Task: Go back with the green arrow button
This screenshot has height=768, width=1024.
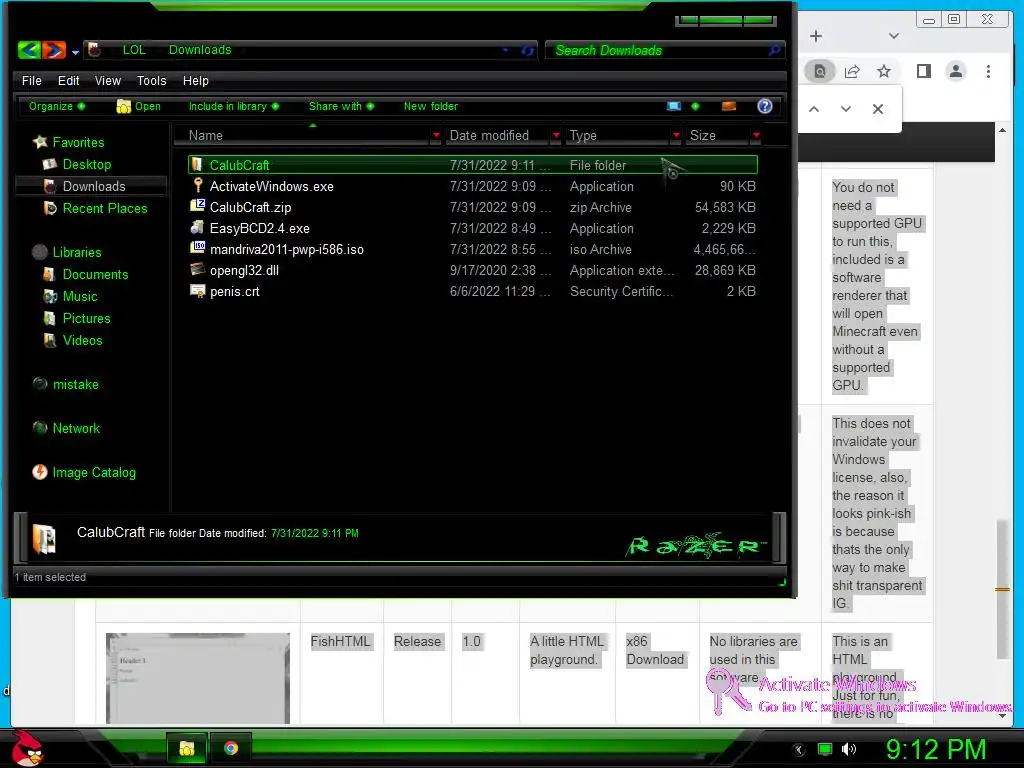Action: (29, 50)
